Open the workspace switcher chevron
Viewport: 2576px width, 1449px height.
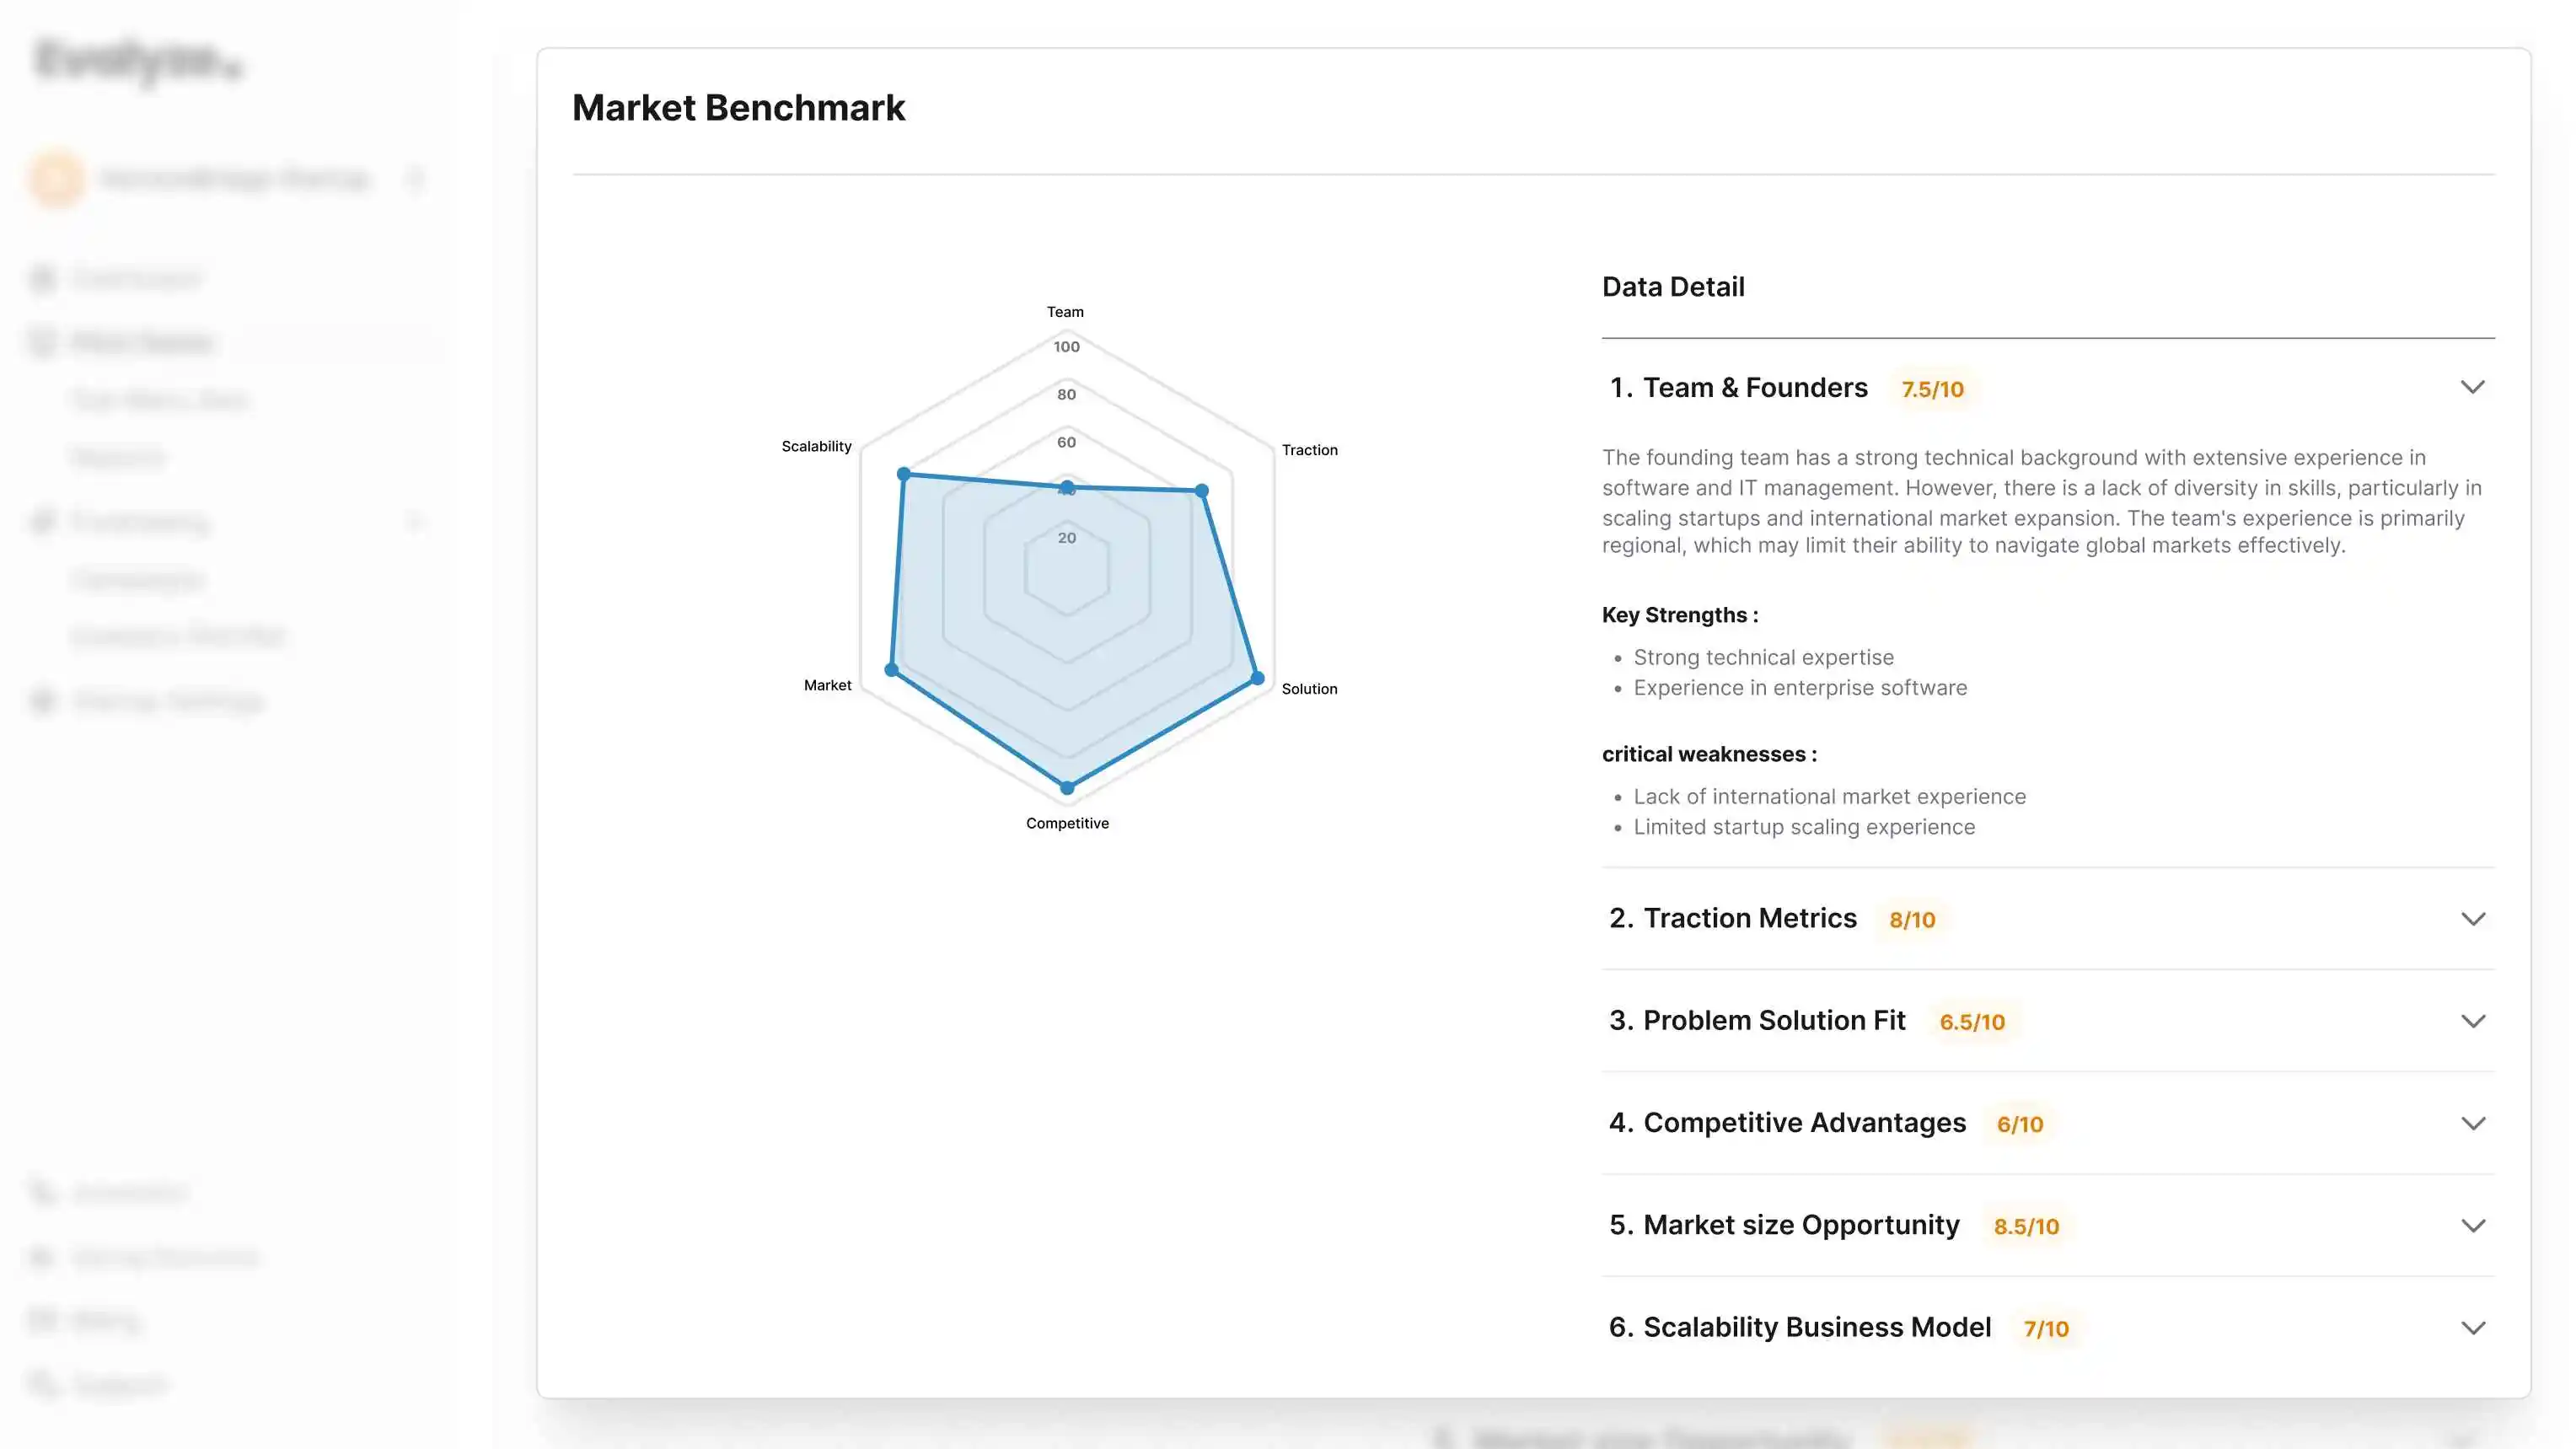tap(416, 178)
